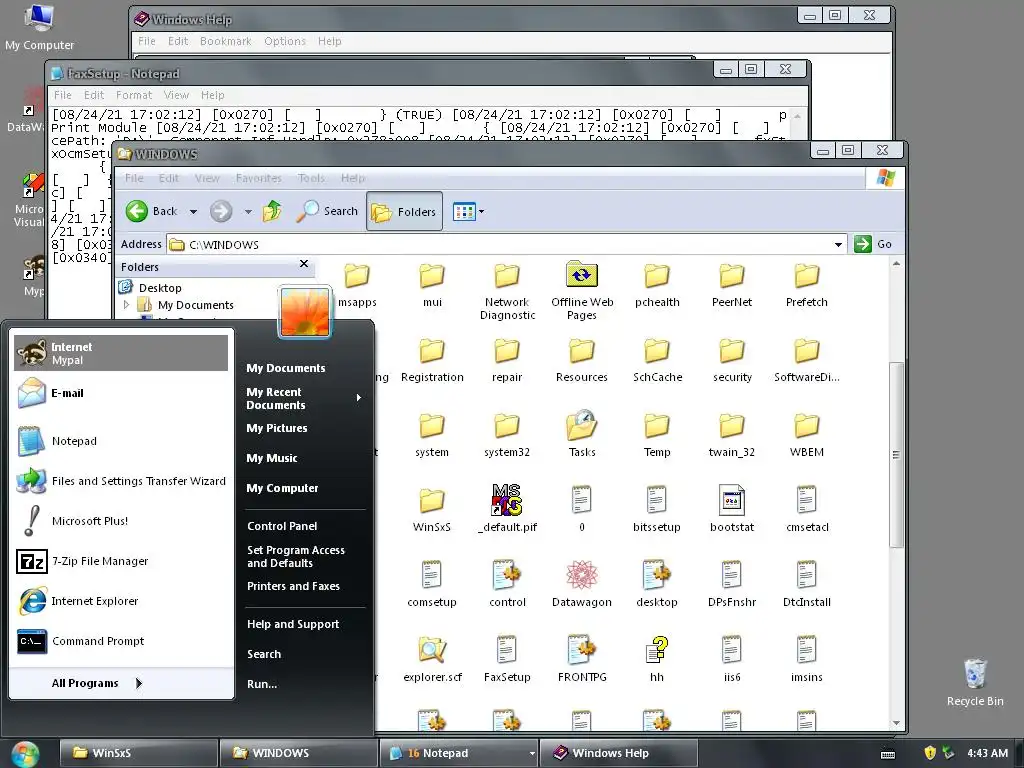Open the Tools menu in WINDOWS explorer
The image size is (1024, 768).
tap(311, 178)
